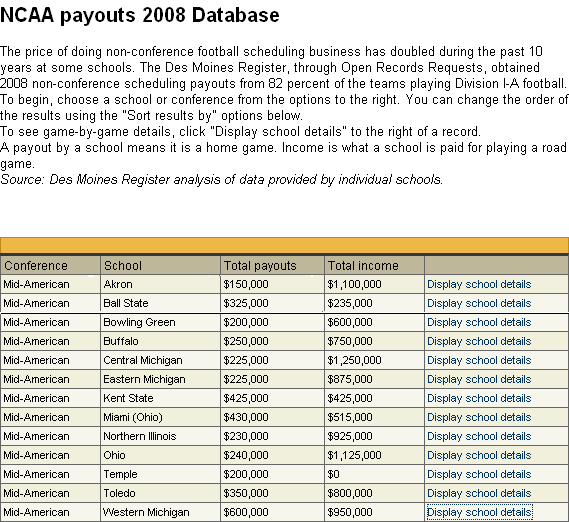Open Display school details for Central Michigan
Image resolution: width=569 pixels, height=522 pixels.
[479, 360]
